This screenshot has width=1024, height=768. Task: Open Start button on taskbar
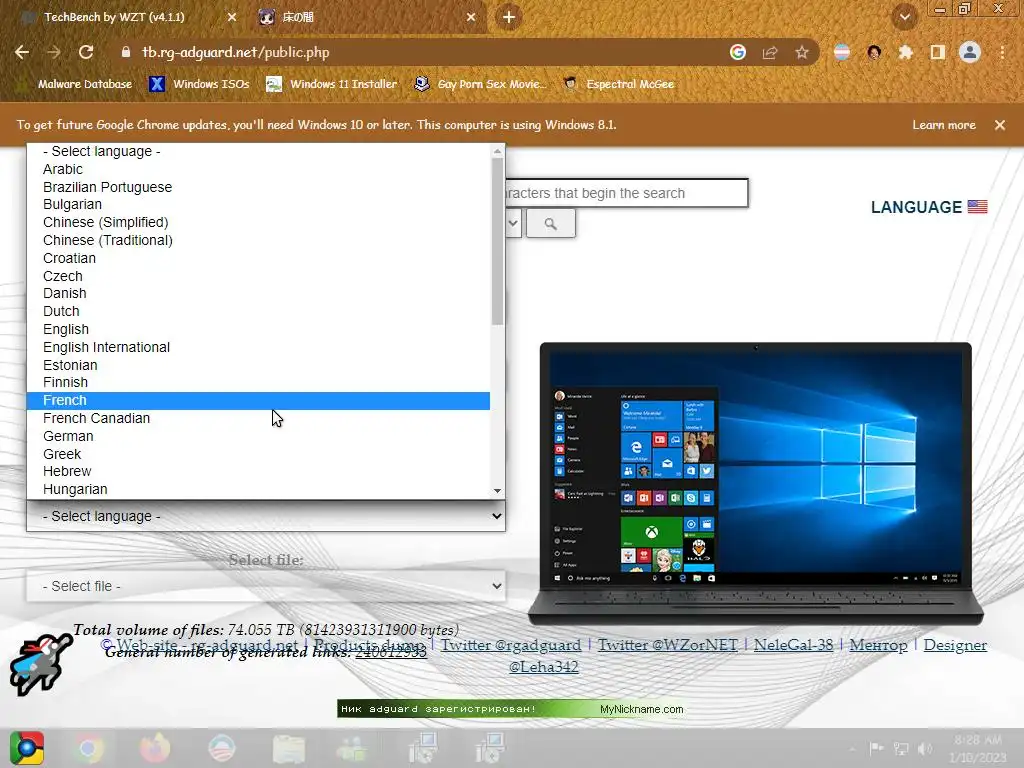click(x=27, y=748)
